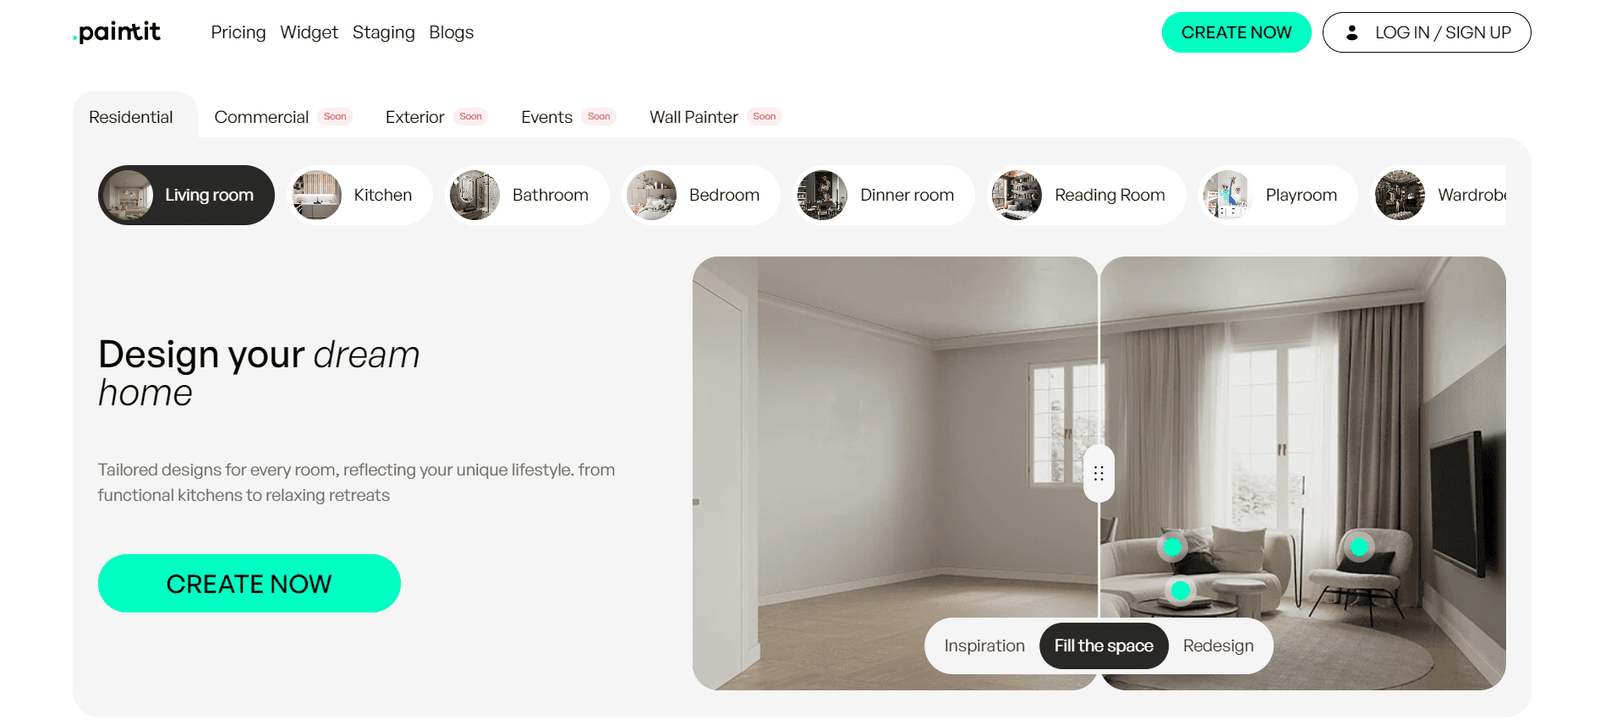Click the before/after comparison slider handle

tap(1099, 473)
